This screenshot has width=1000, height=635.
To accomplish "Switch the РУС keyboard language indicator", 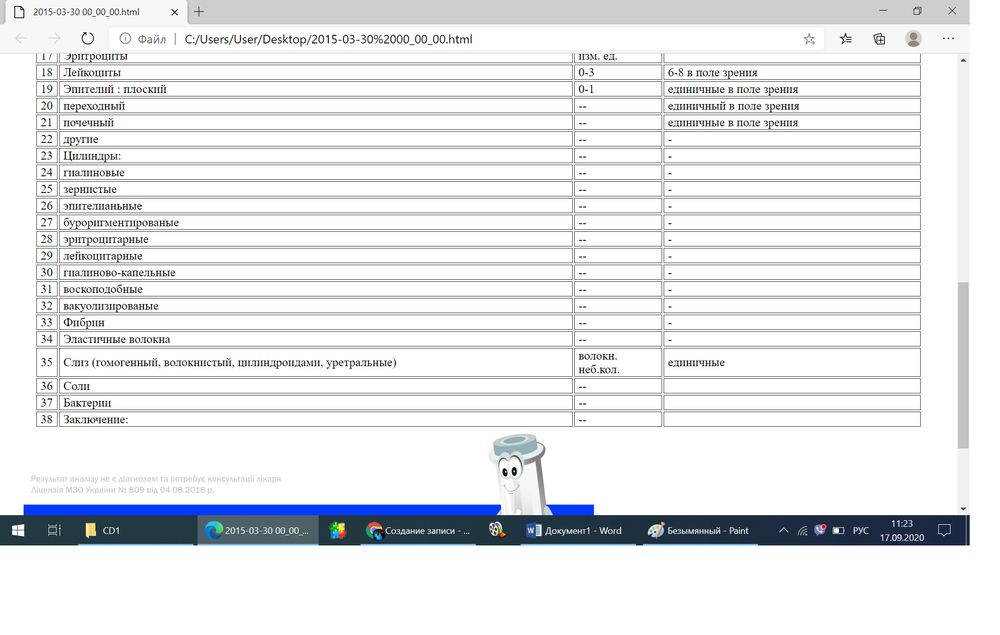I will coord(860,531).
